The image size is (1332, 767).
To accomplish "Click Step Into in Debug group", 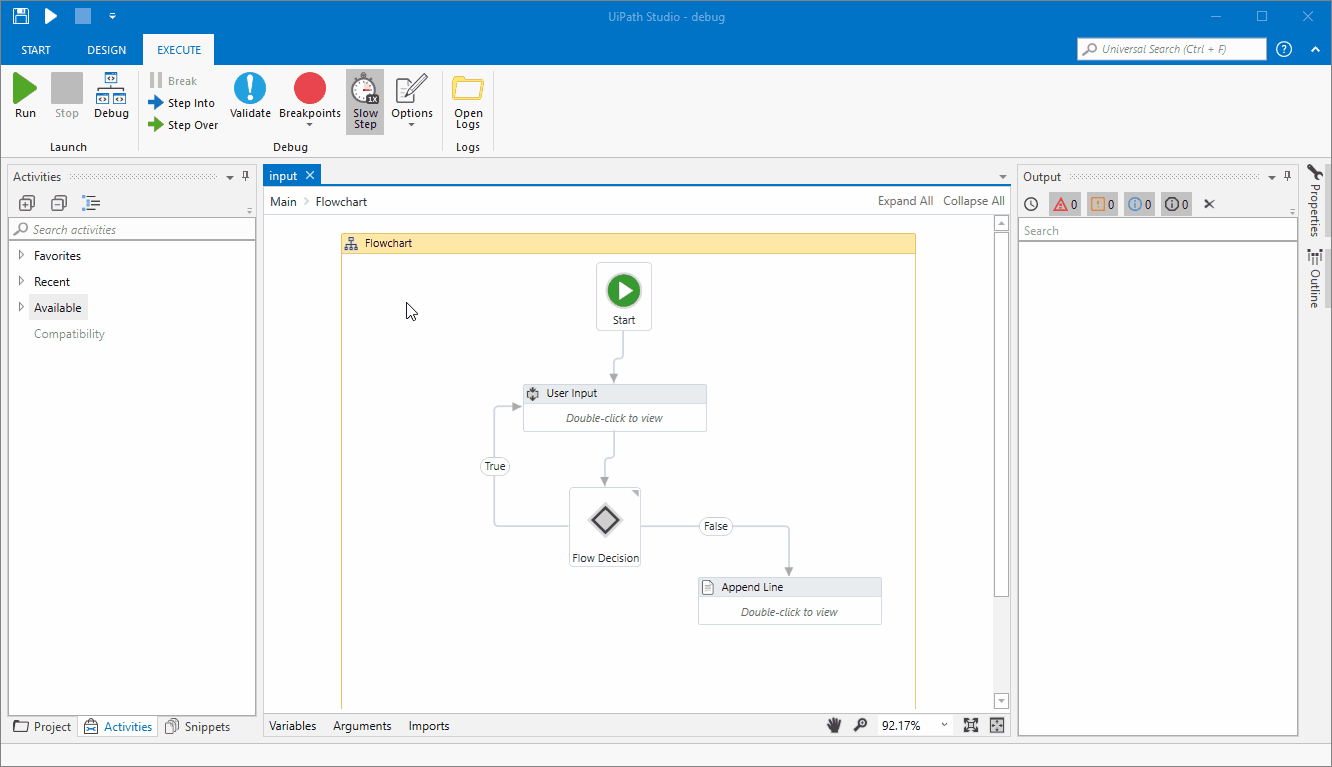I will pyautogui.click(x=181, y=103).
